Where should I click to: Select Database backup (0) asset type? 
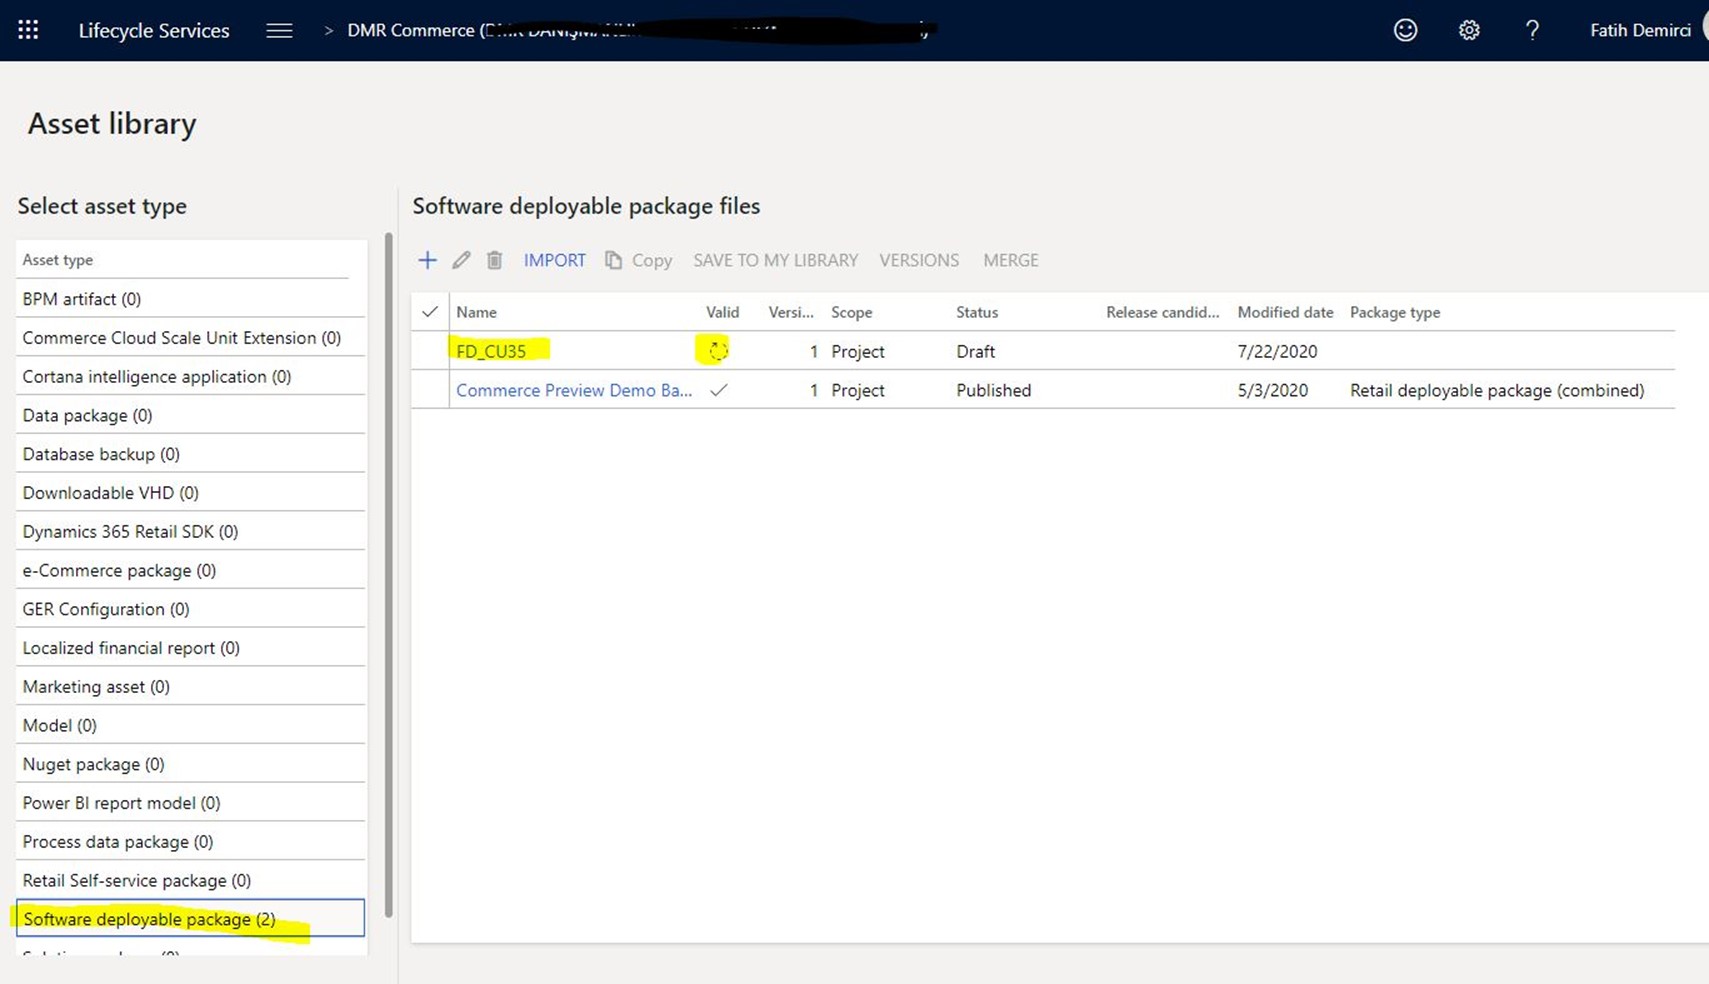click(190, 454)
